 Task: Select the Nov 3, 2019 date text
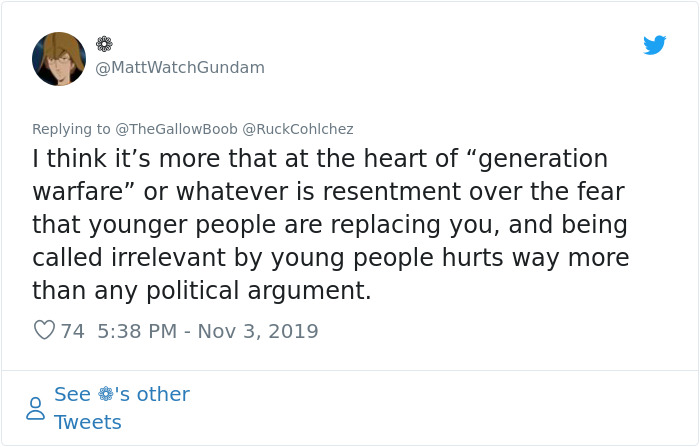tap(259, 330)
